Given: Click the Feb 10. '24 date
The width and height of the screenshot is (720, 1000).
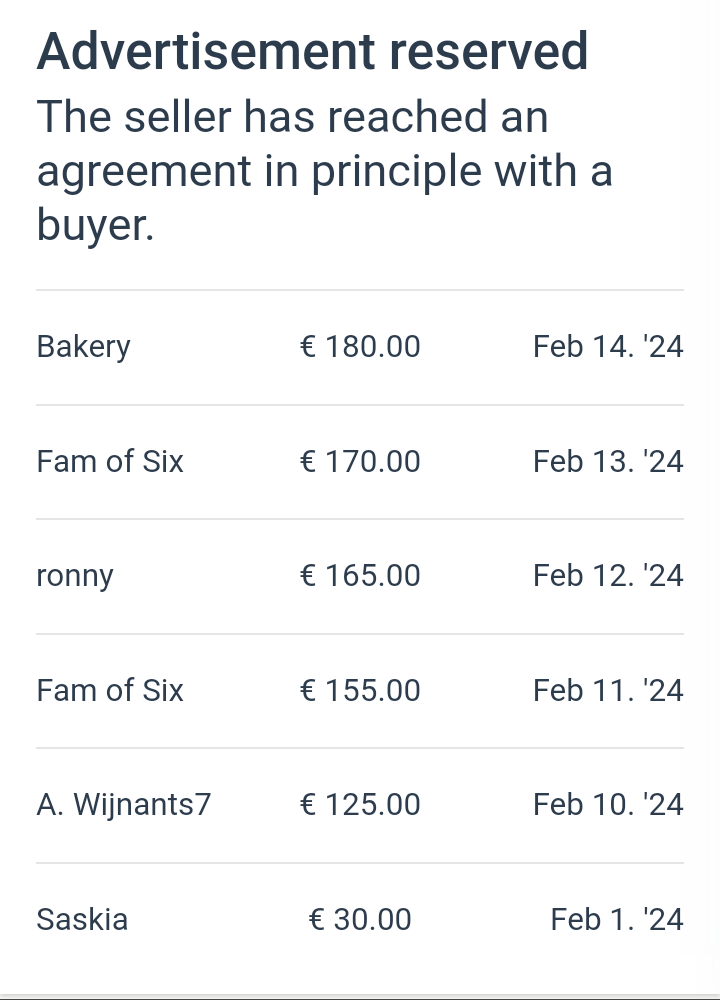Looking at the screenshot, I should (608, 805).
